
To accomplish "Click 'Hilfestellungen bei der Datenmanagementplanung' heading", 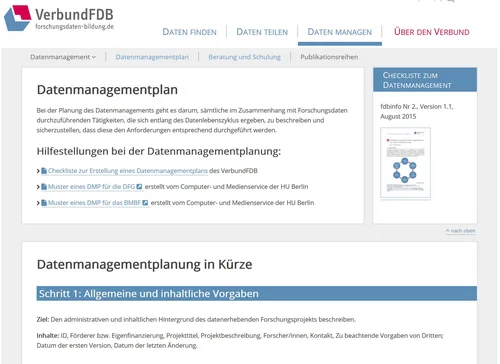I will 159,151.
